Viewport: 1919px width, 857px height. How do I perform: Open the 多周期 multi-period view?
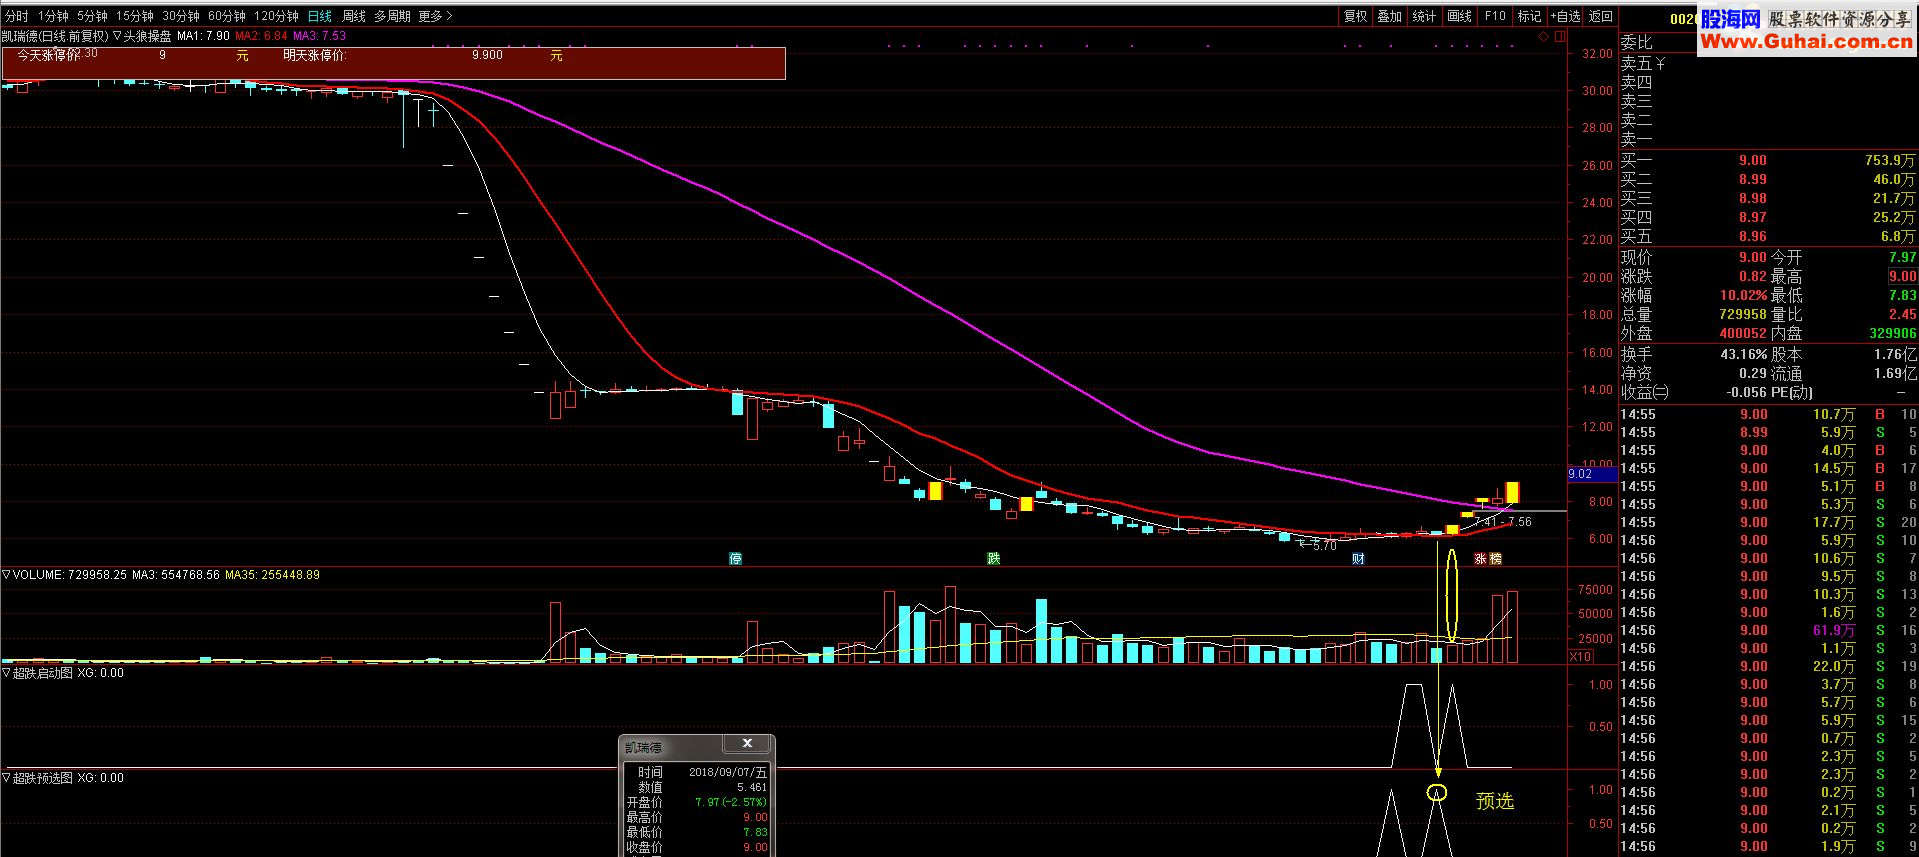coord(393,16)
